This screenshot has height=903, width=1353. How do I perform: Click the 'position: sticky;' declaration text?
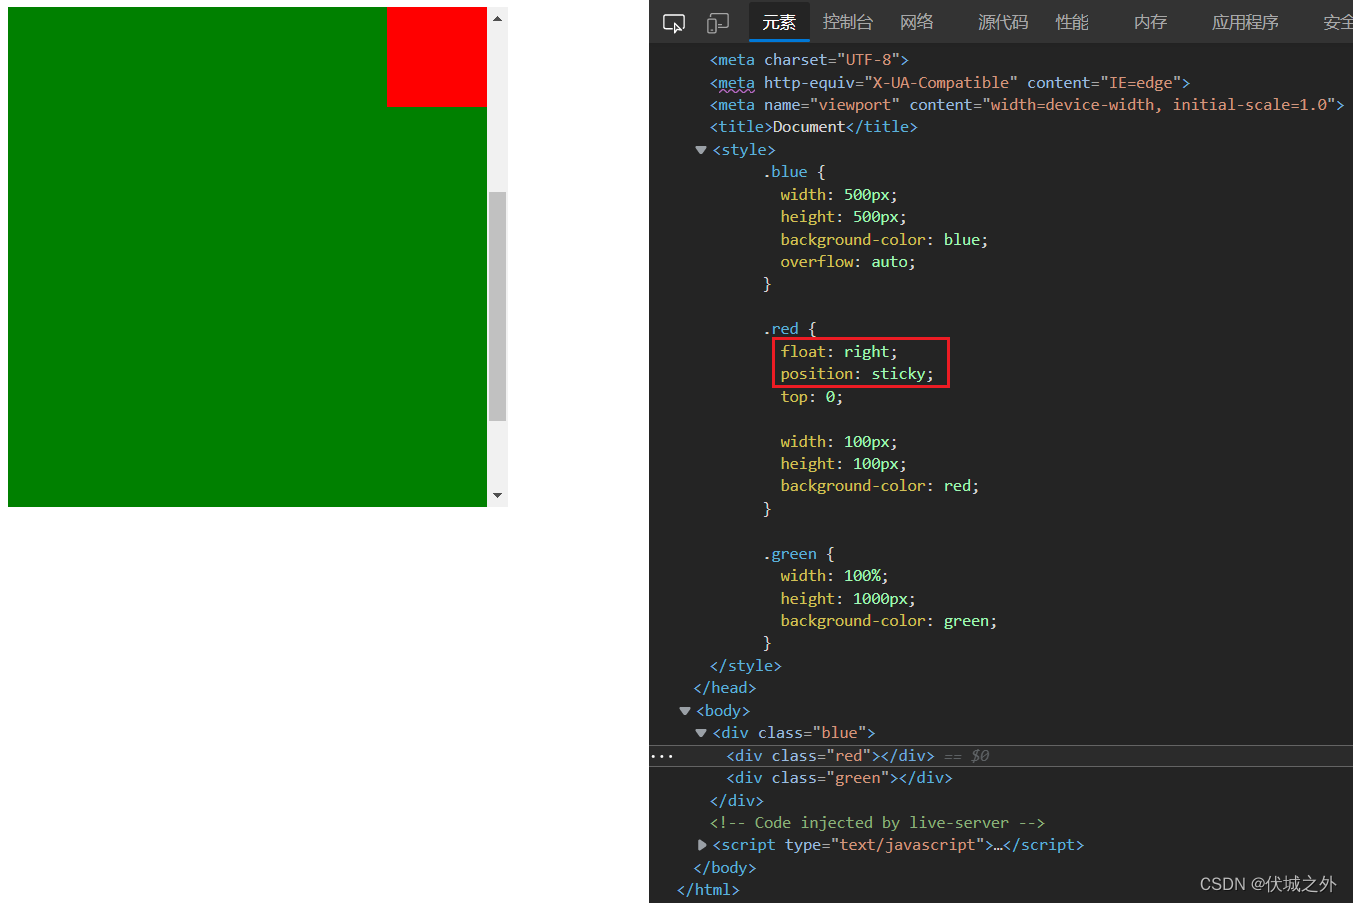point(857,374)
